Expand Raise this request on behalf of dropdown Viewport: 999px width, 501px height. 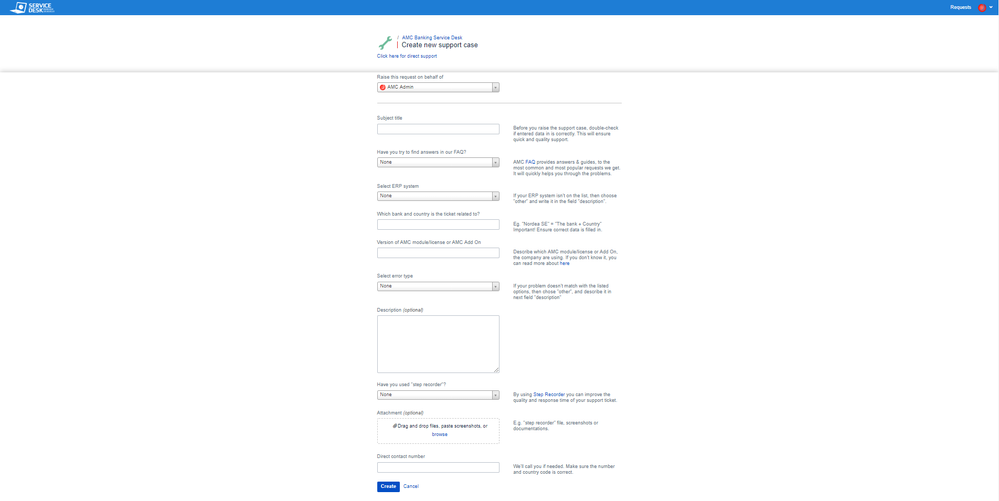(x=438, y=87)
